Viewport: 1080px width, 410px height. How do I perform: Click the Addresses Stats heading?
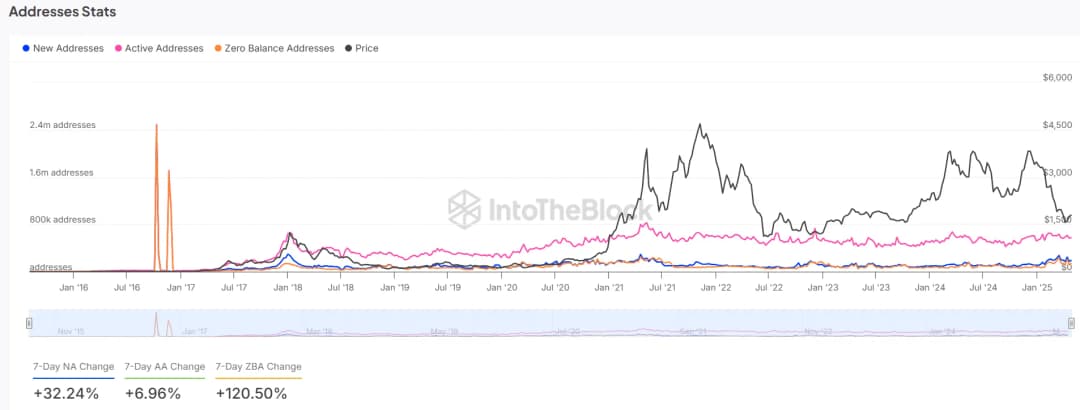tap(62, 12)
